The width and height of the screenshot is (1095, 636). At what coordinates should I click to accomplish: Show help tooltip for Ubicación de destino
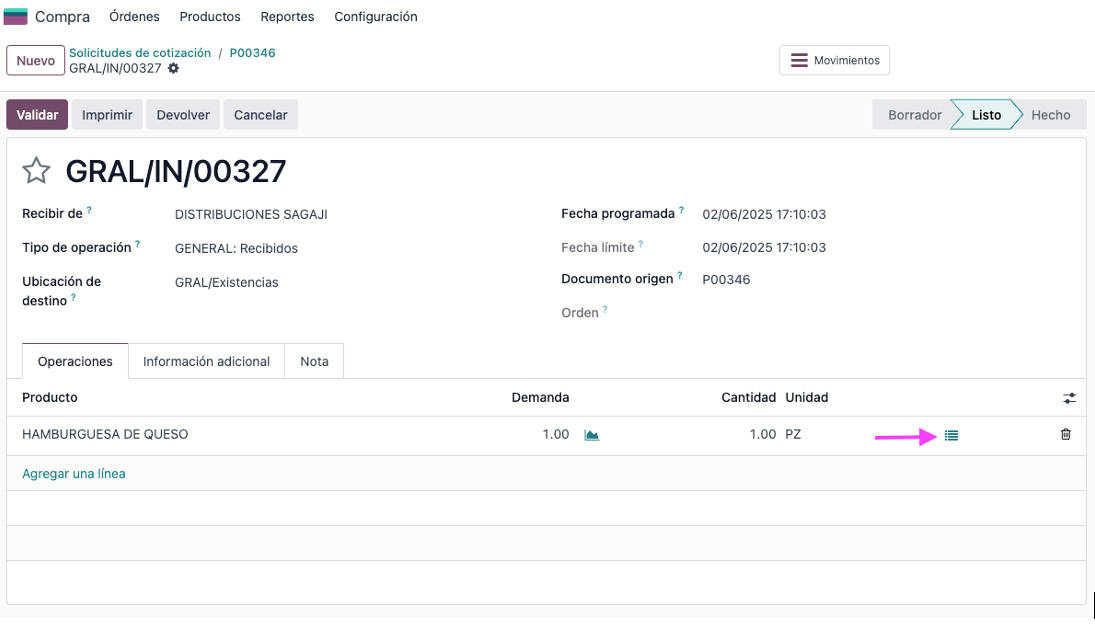73,297
